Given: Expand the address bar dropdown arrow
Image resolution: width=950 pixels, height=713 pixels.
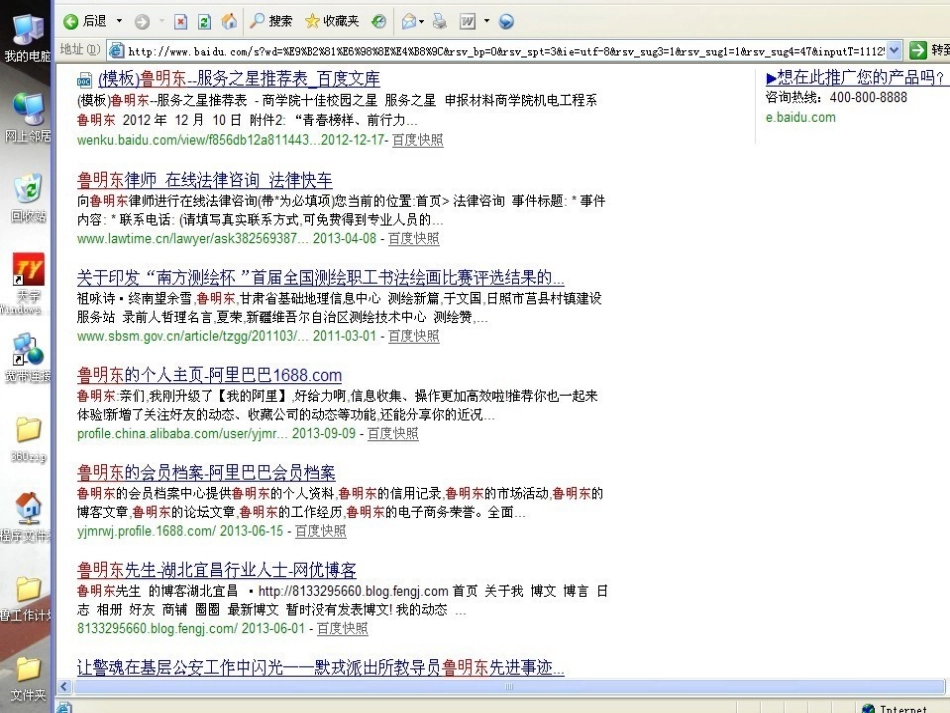Looking at the screenshot, I should coord(894,51).
